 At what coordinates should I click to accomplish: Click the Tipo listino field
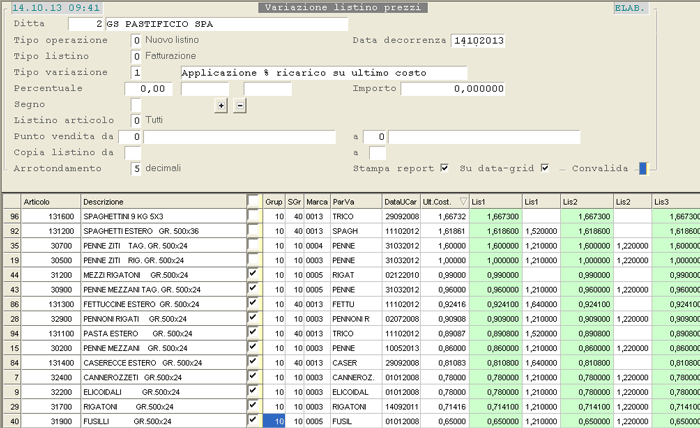click(136, 56)
